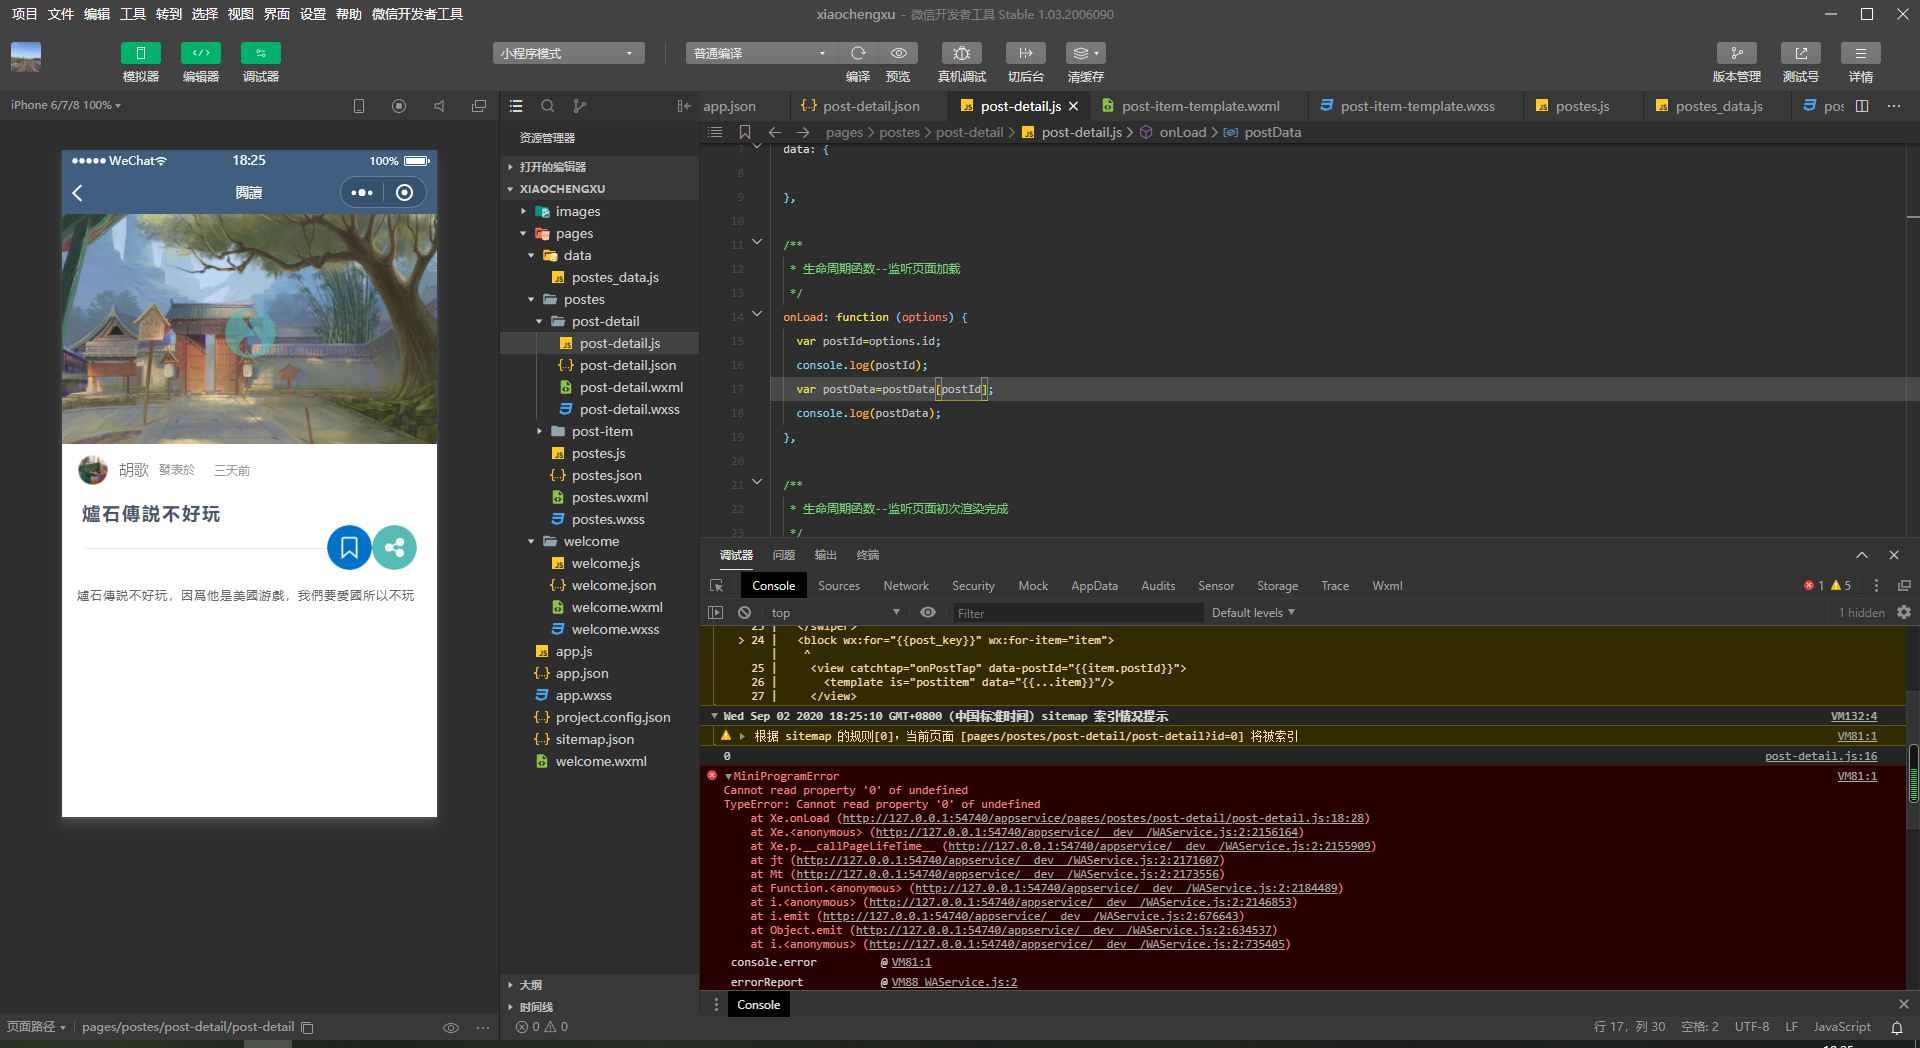
Task: Open the mini program mode dropdown
Action: (x=568, y=53)
